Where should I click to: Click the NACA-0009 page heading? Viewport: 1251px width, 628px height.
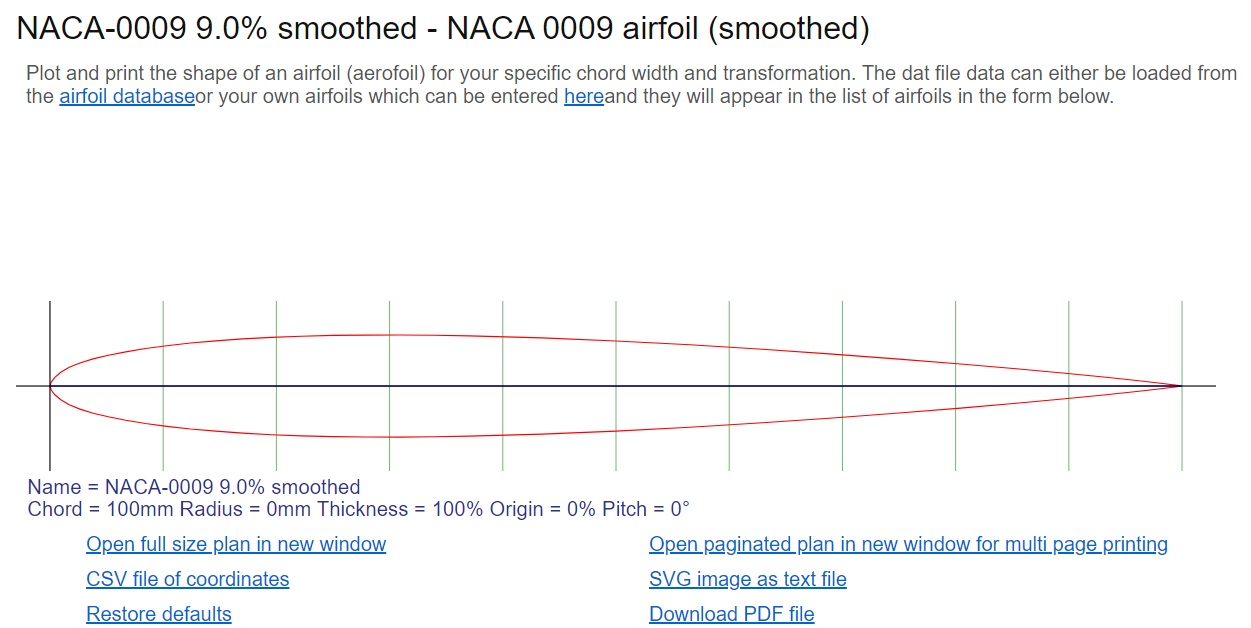point(443,29)
